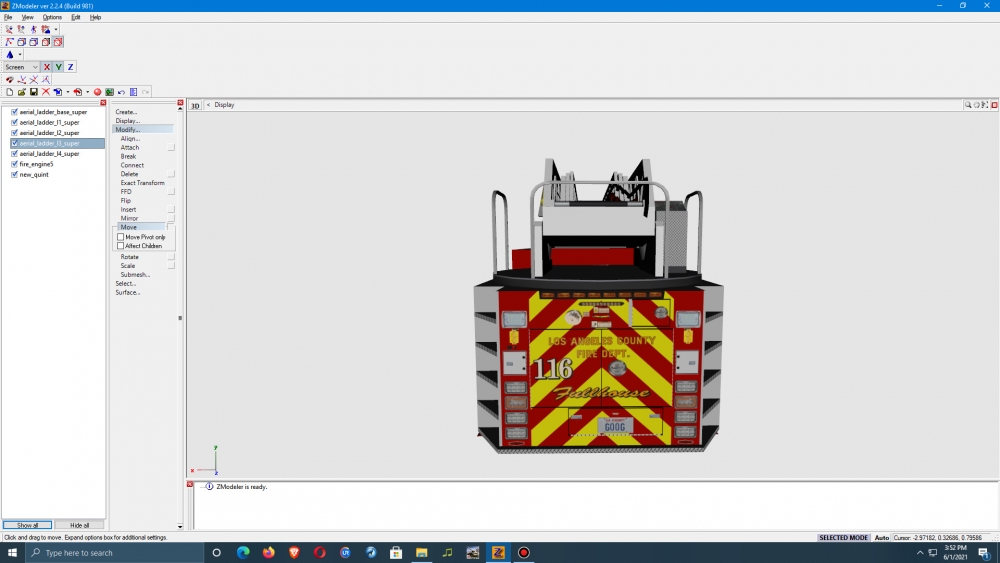Open dropdown arrow next to blue cone
The width and height of the screenshot is (1000, 563).
coord(20,55)
